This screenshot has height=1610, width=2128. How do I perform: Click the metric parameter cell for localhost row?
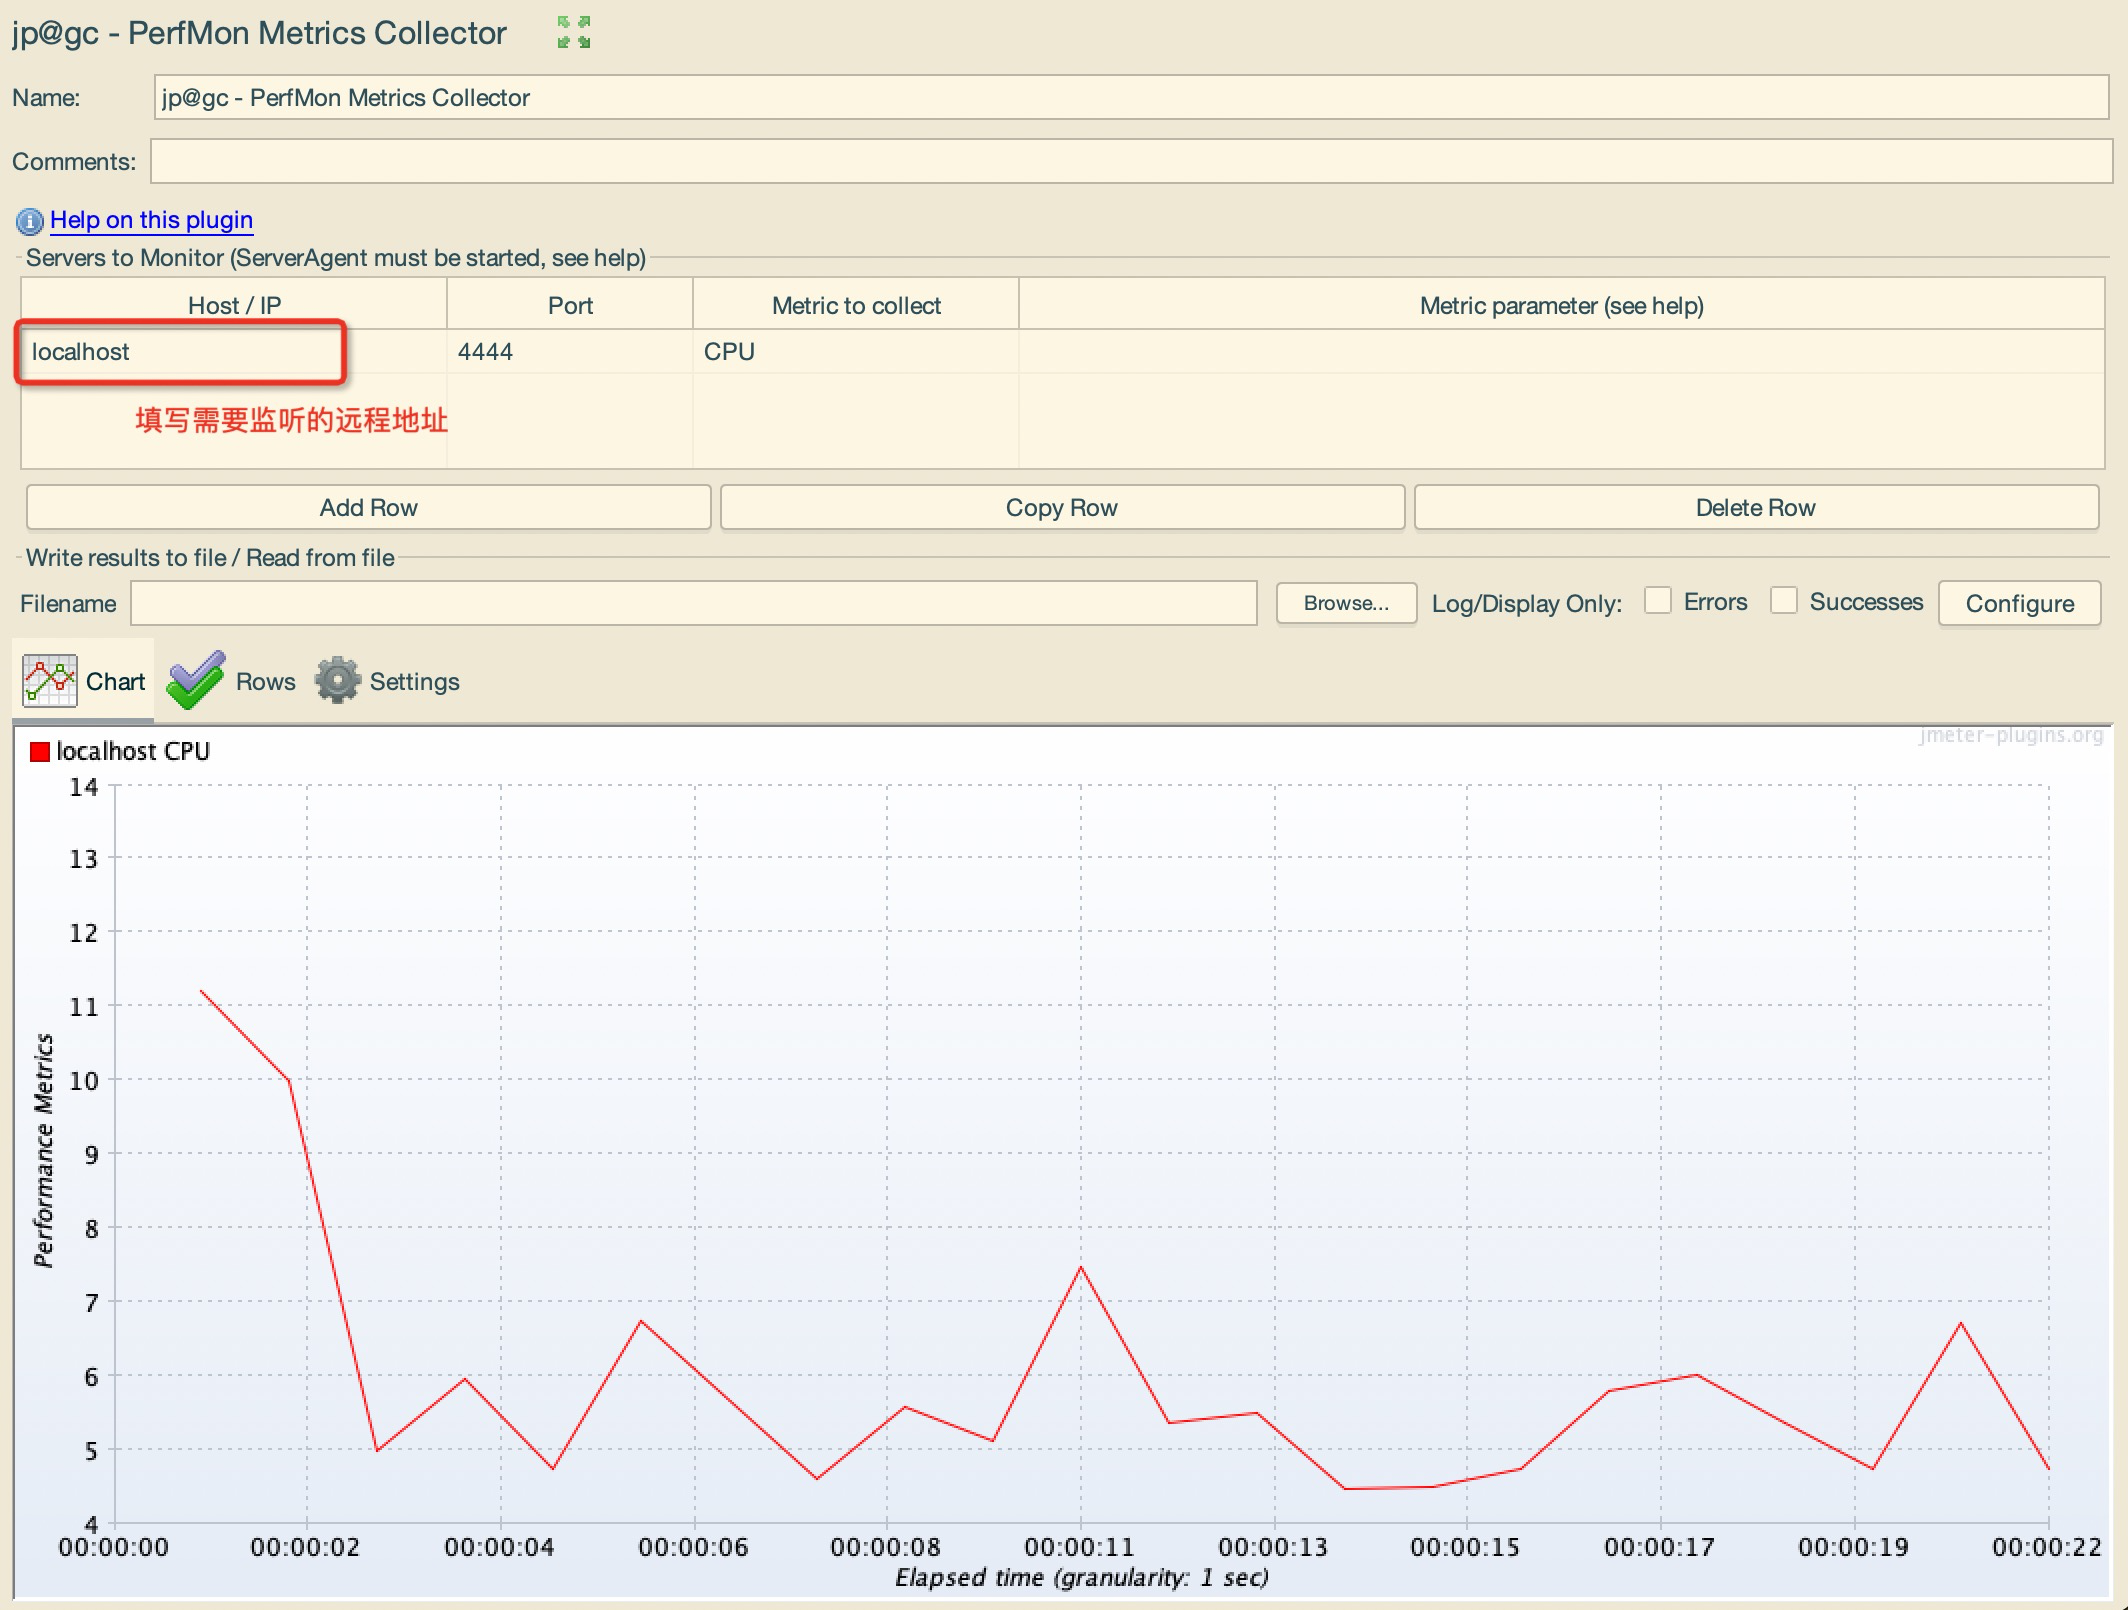[x=1562, y=352]
